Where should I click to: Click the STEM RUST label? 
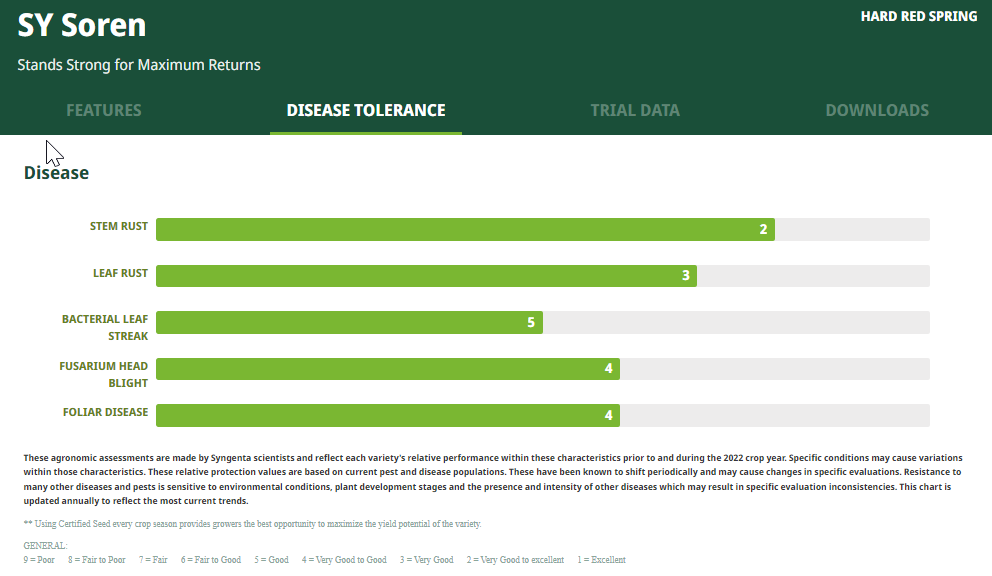(x=118, y=227)
